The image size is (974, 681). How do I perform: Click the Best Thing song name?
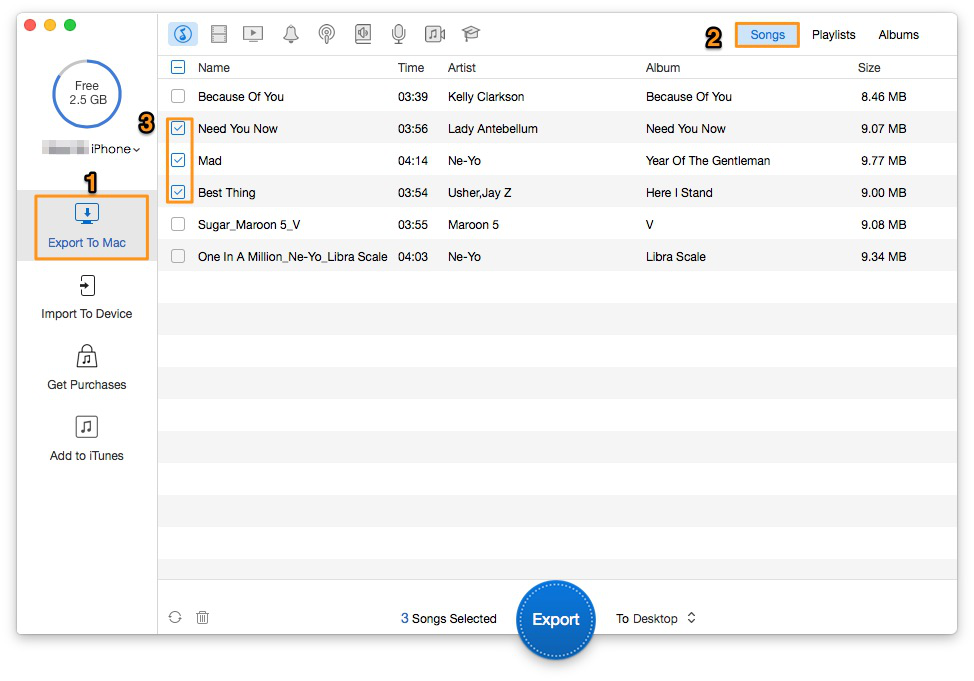227,193
